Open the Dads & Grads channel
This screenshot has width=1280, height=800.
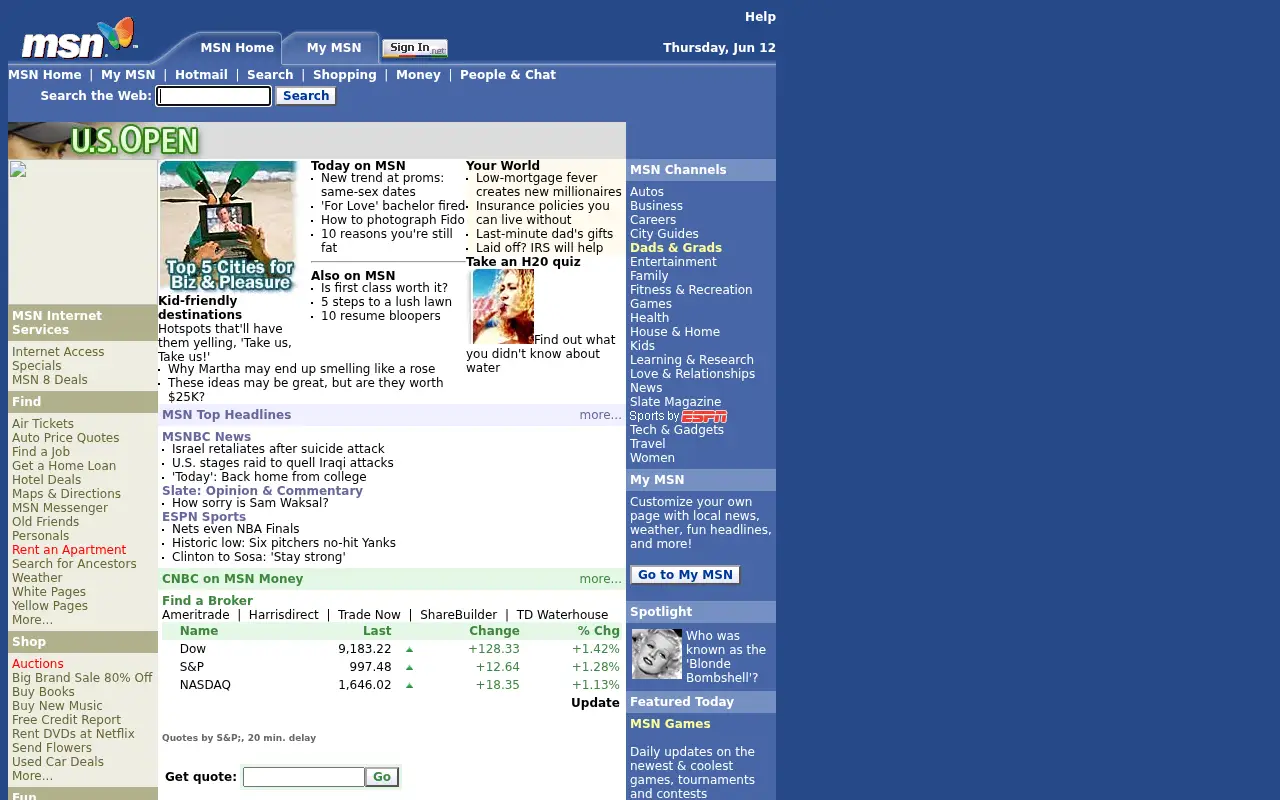pos(676,248)
